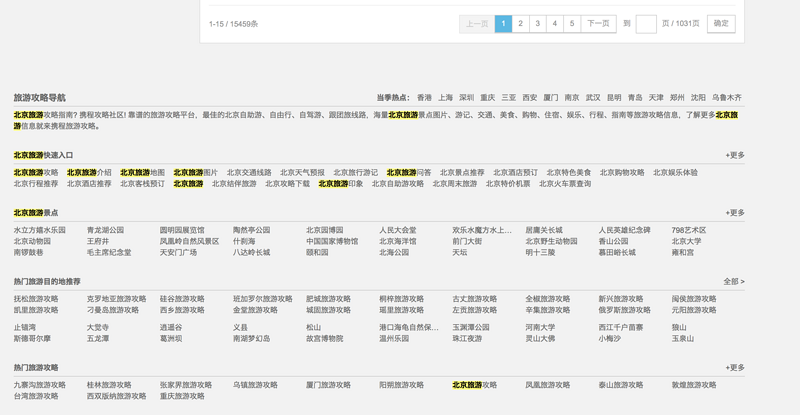Open 北京火车票查询 link
This screenshot has width=800, height=415.
[565, 184]
